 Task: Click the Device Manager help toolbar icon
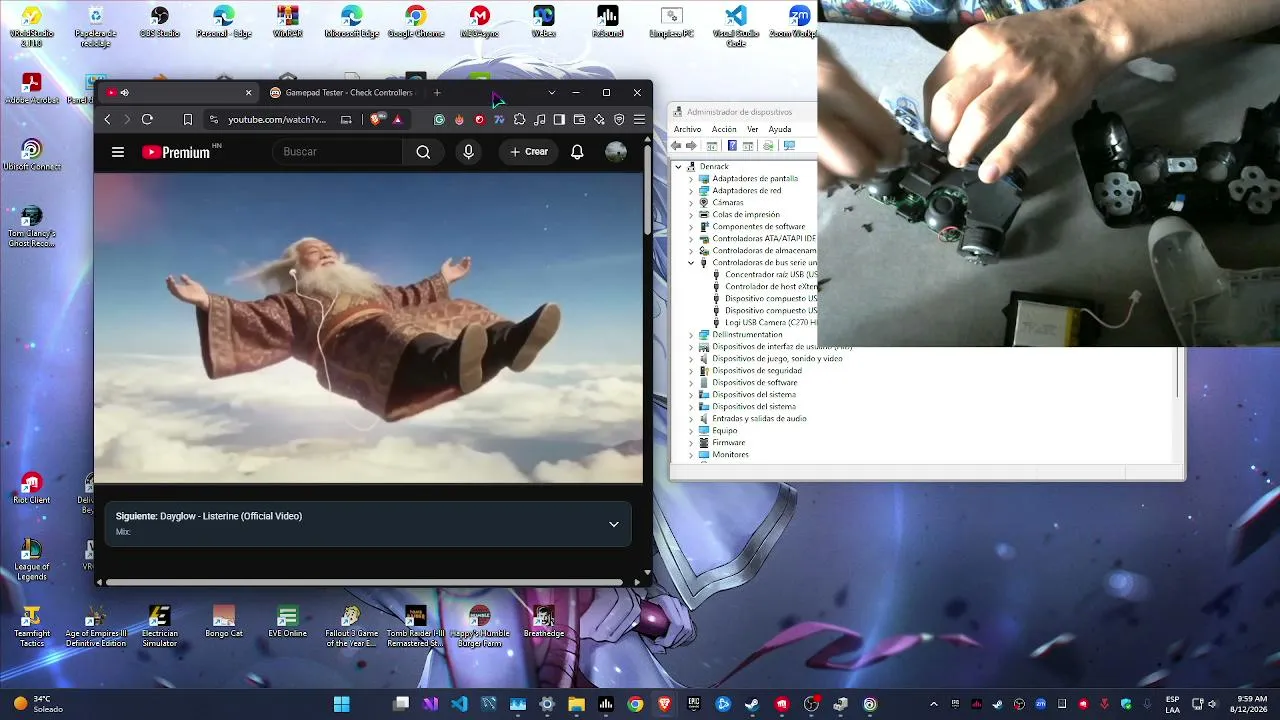pyautogui.click(x=732, y=146)
